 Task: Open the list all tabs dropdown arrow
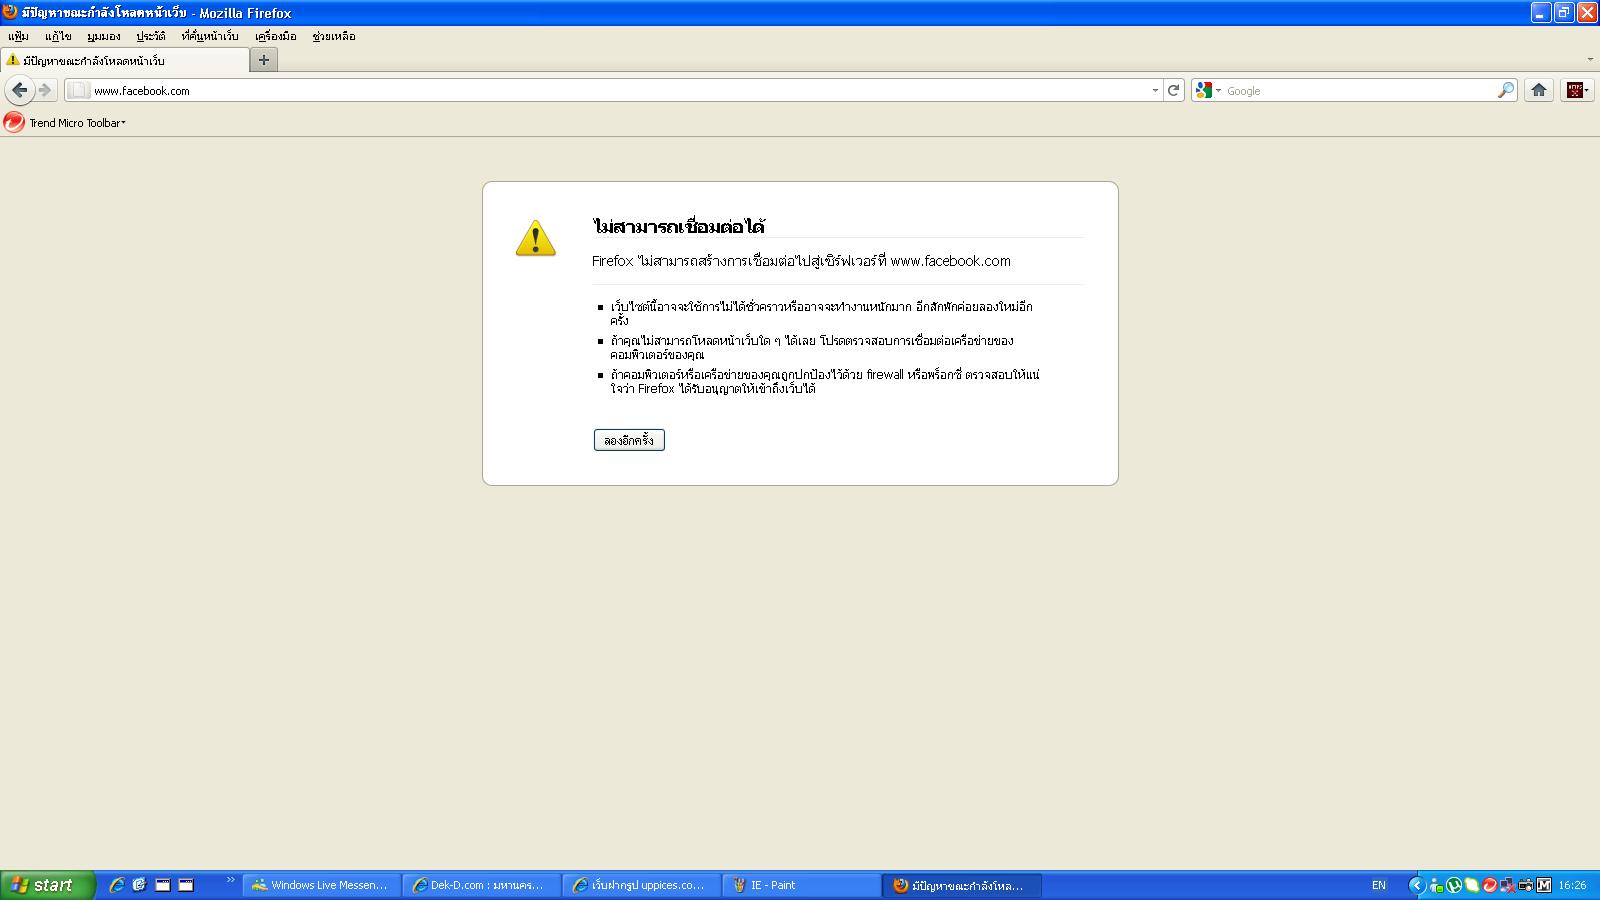tap(1590, 60)
